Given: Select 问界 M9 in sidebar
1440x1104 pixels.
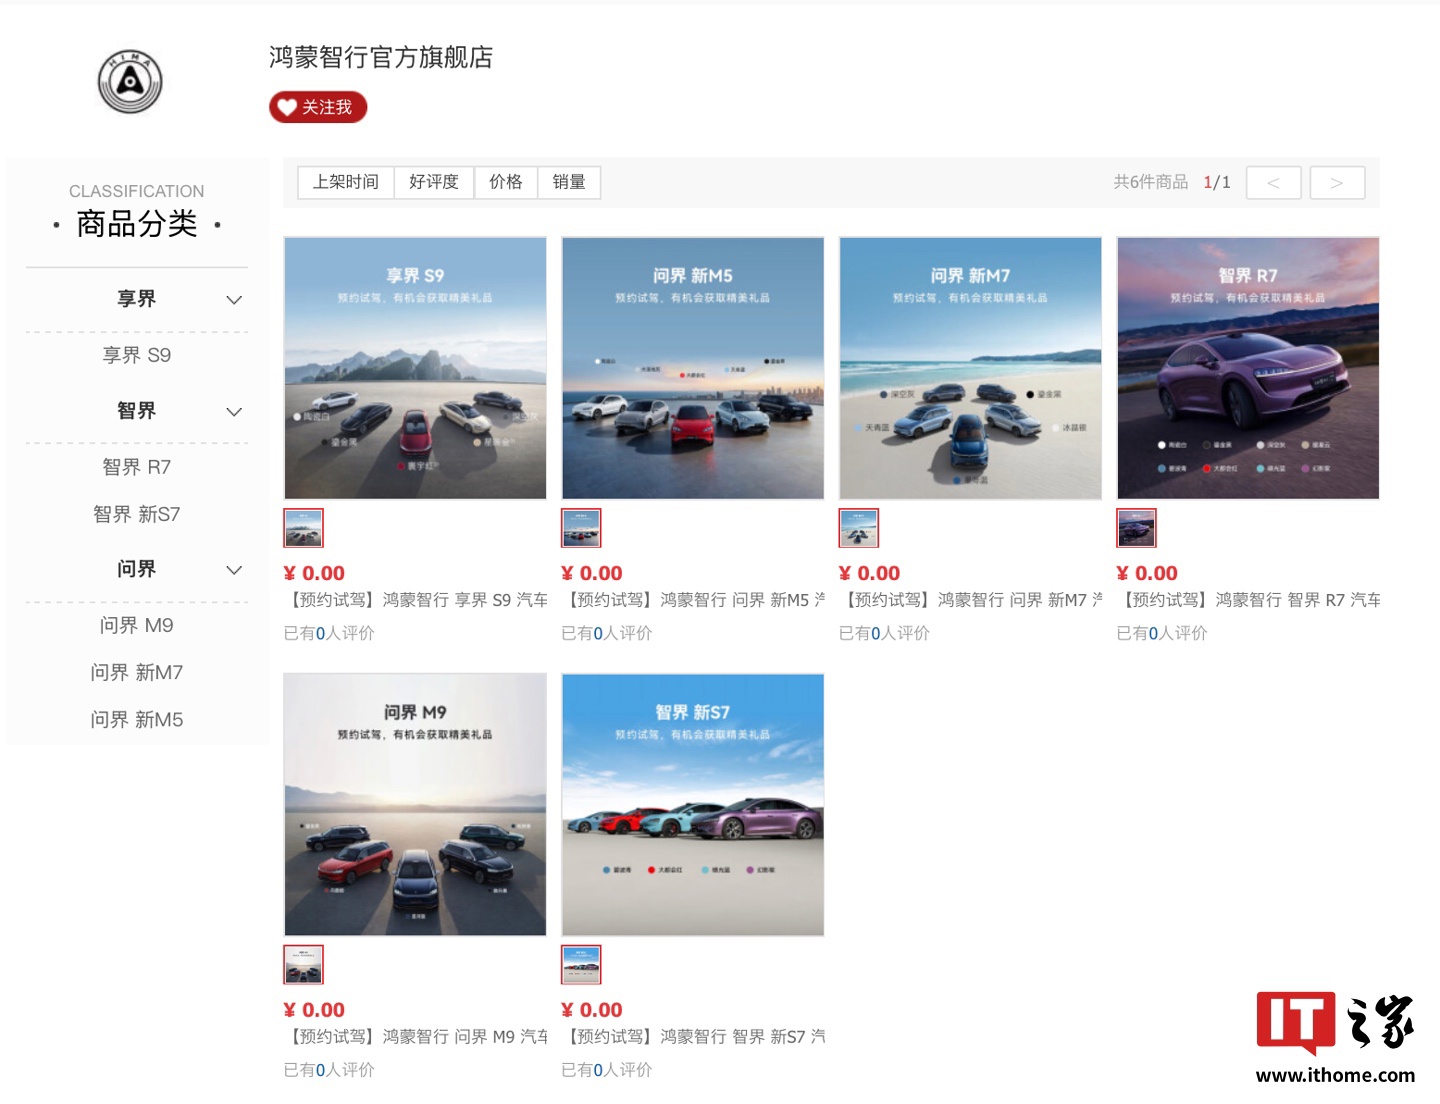Looking at the screenshot, I should 137,625.
